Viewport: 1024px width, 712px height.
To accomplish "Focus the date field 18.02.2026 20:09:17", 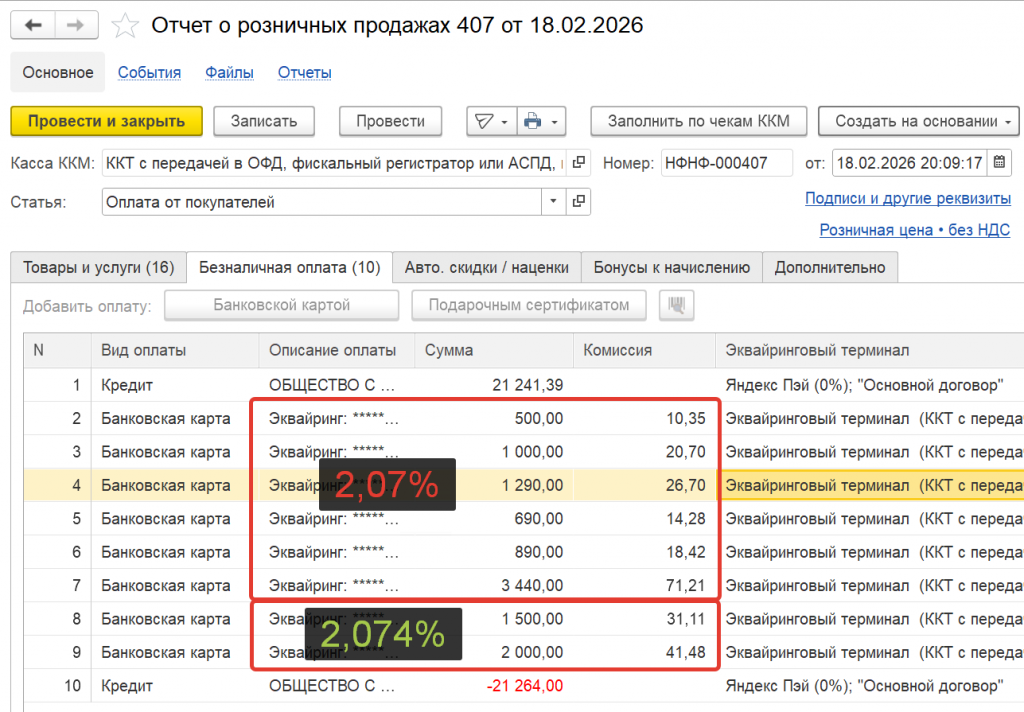I will pyautogui.click(x=910, y=163).
